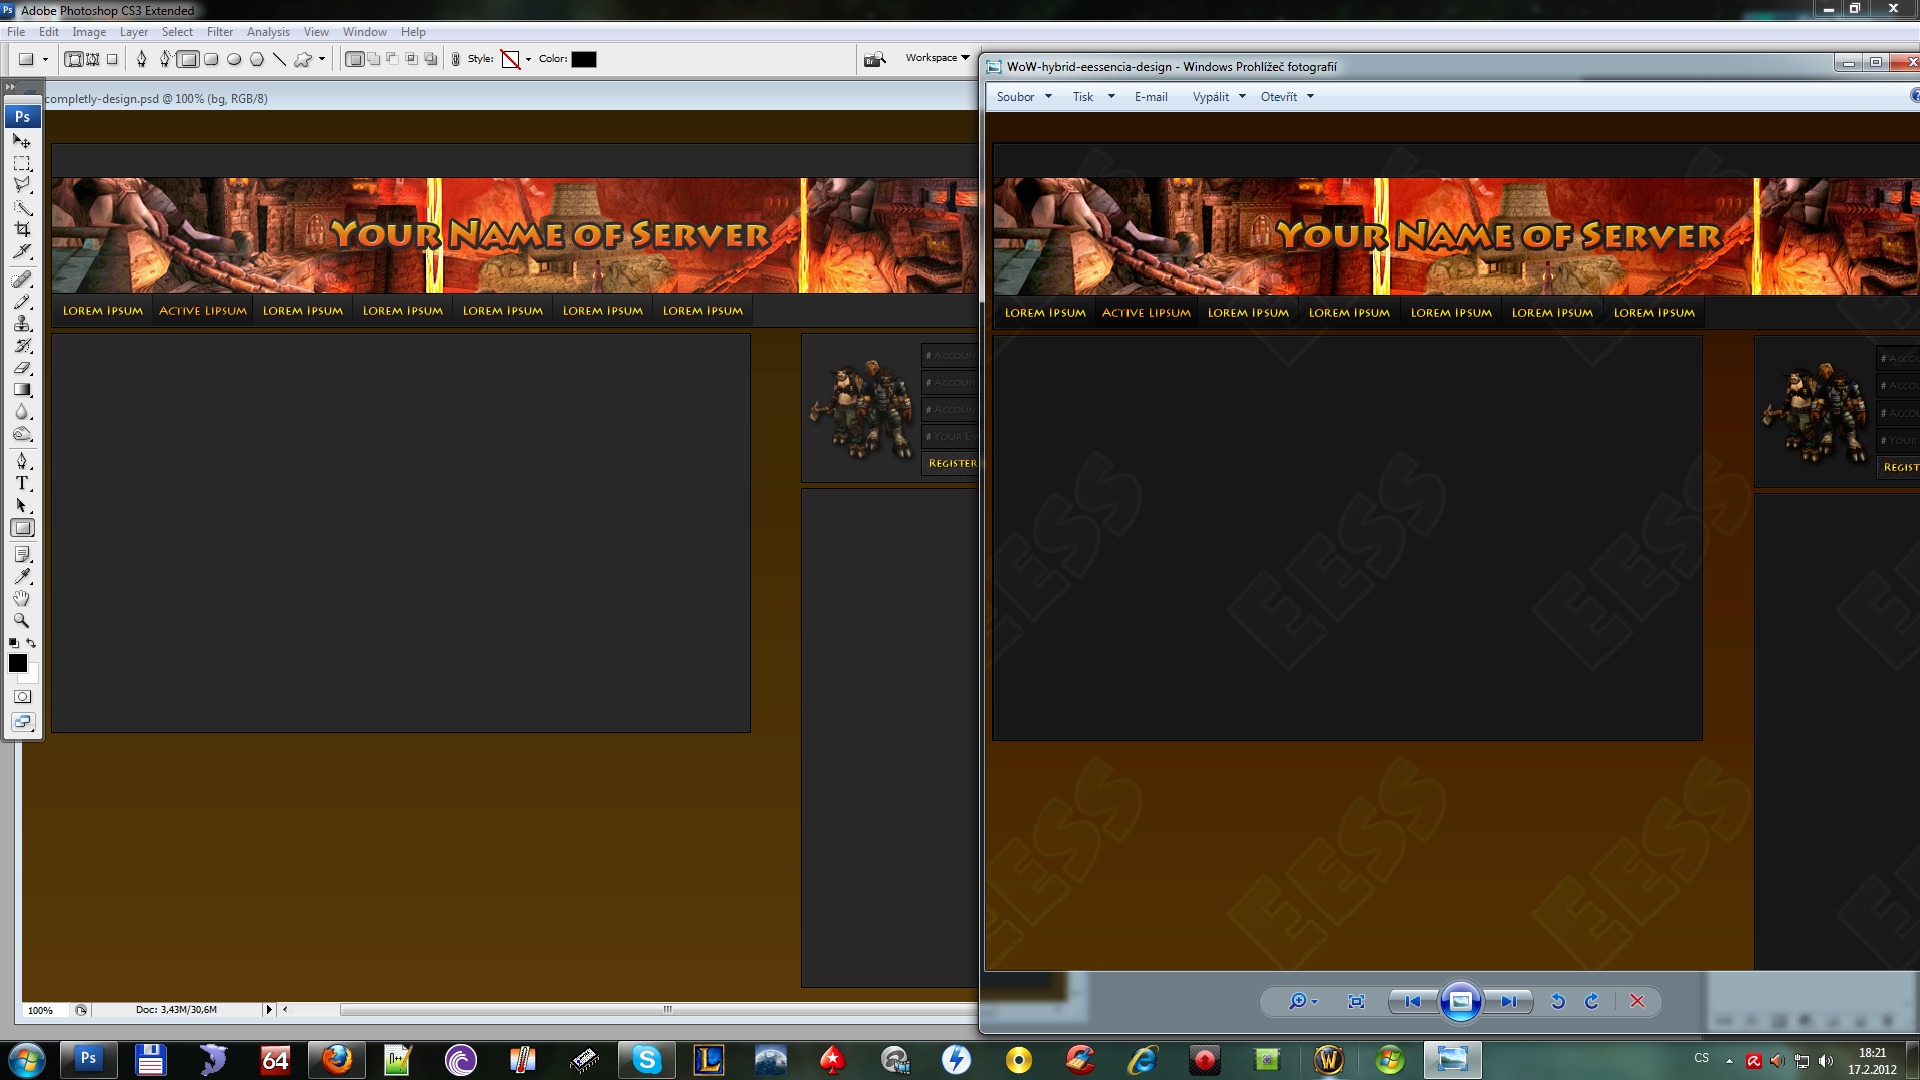Select the Hand tool

coord(22,598)
